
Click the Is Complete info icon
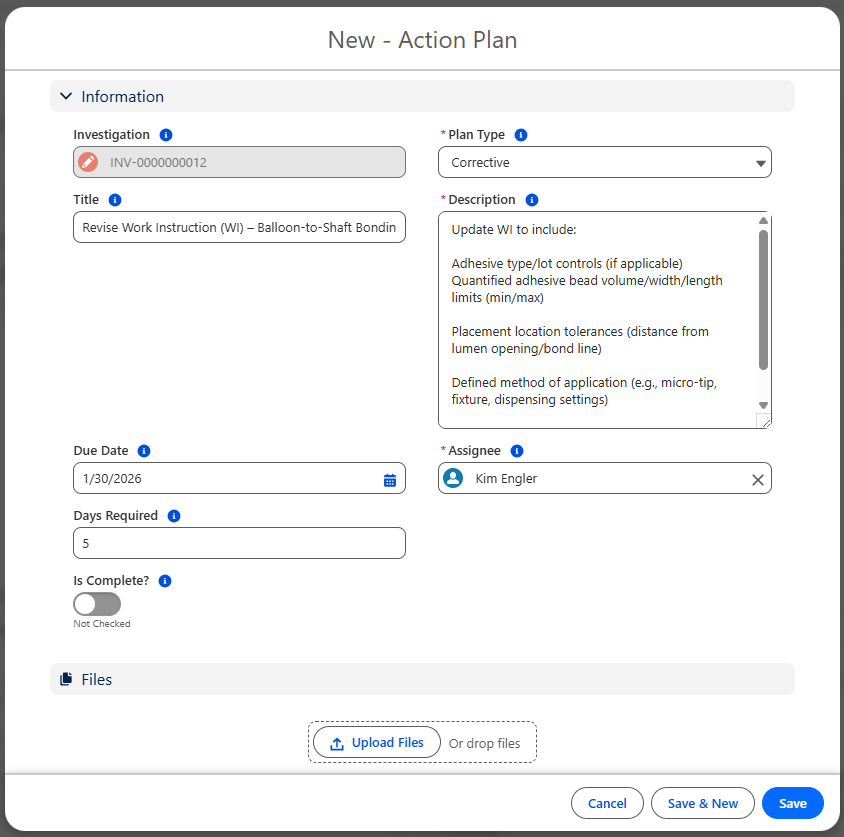click(165, 581)
